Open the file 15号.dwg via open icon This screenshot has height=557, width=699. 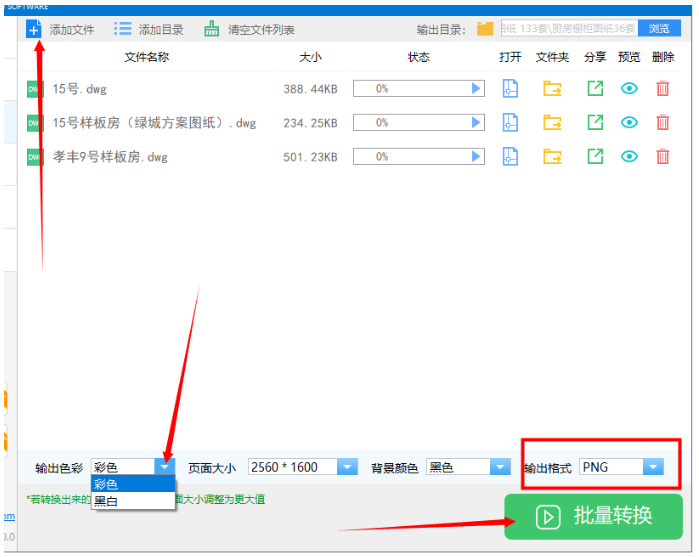pos(510,89)
